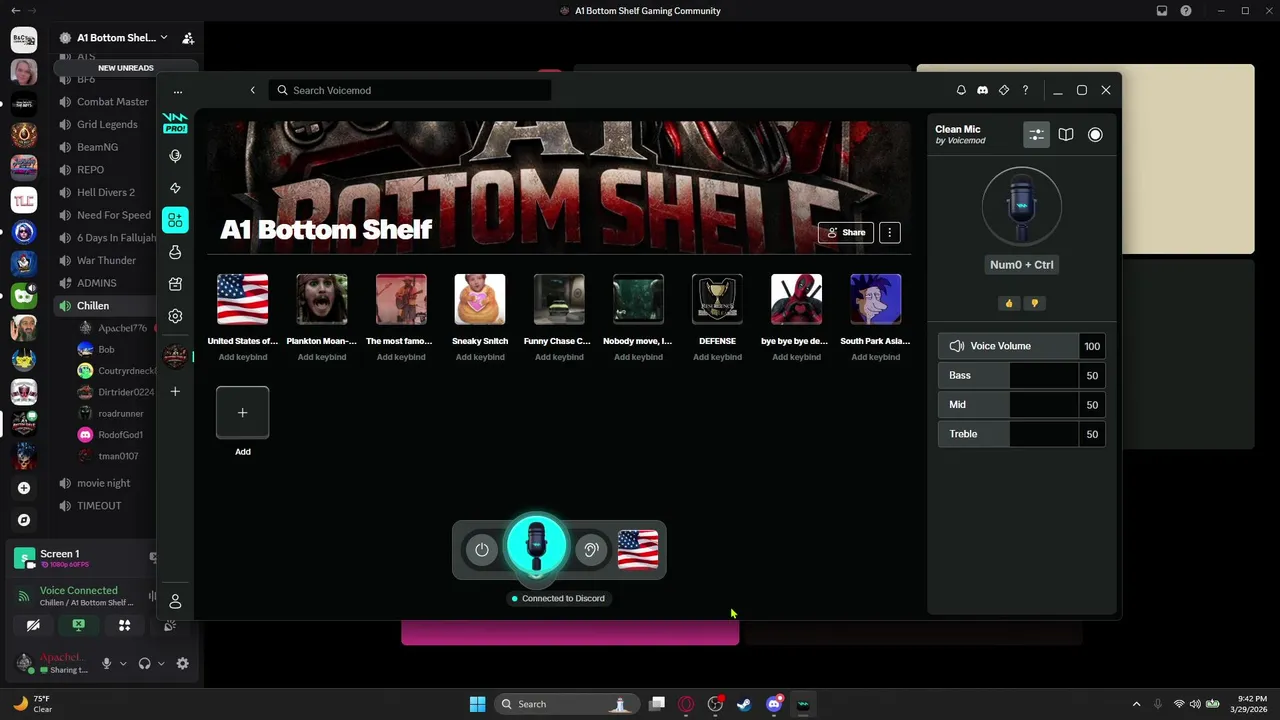The height and width of the screenshot is (720, 1280).
Task: Click NEW UNREADS pill in Discord
Action: (x=126, y=68)
